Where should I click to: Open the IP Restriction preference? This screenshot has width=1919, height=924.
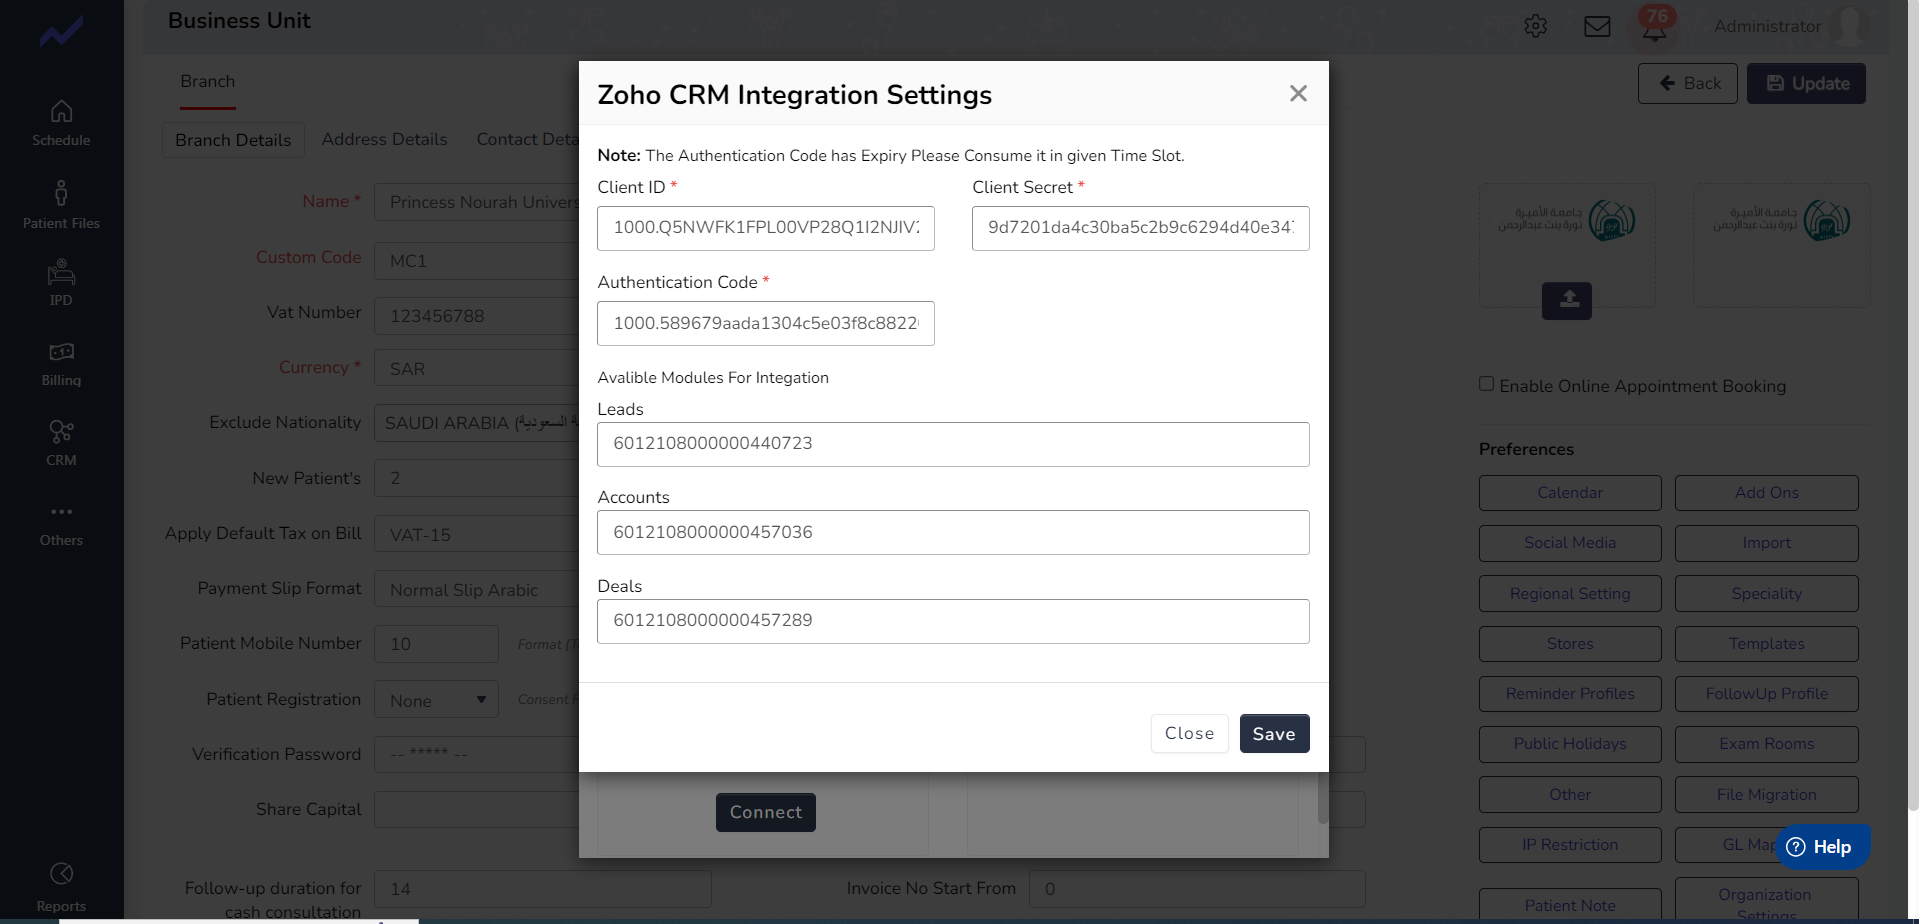(1570, 845)
